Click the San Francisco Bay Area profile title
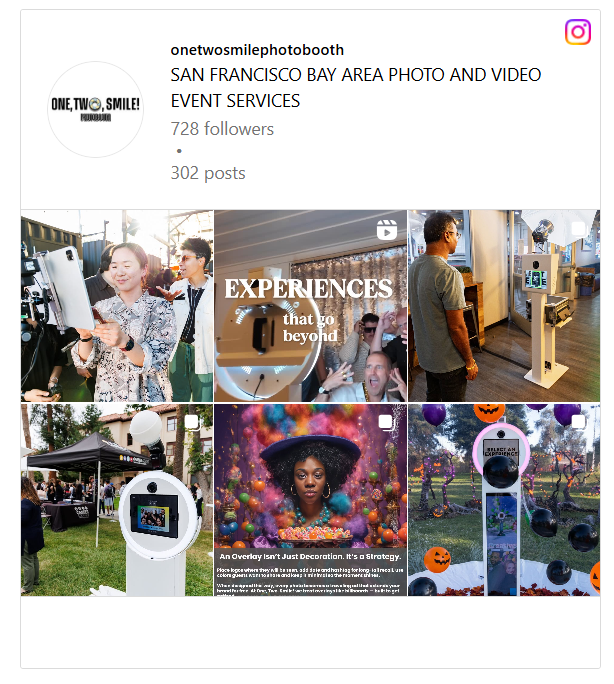 355,88
